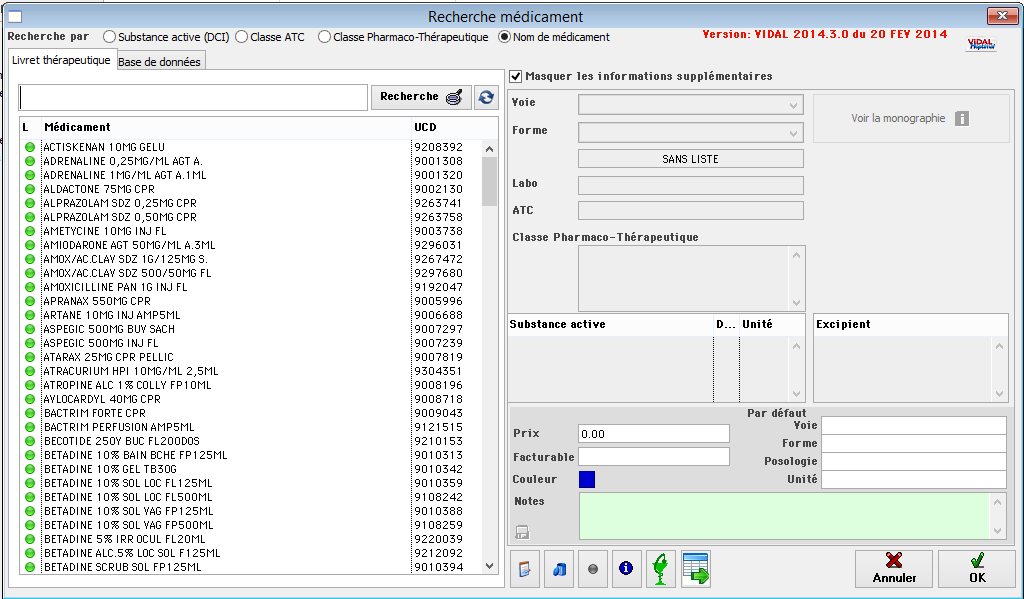Screen dimensions: 1024x599
Task: Click Voir la monographie button
Action: tap(911, 118)
